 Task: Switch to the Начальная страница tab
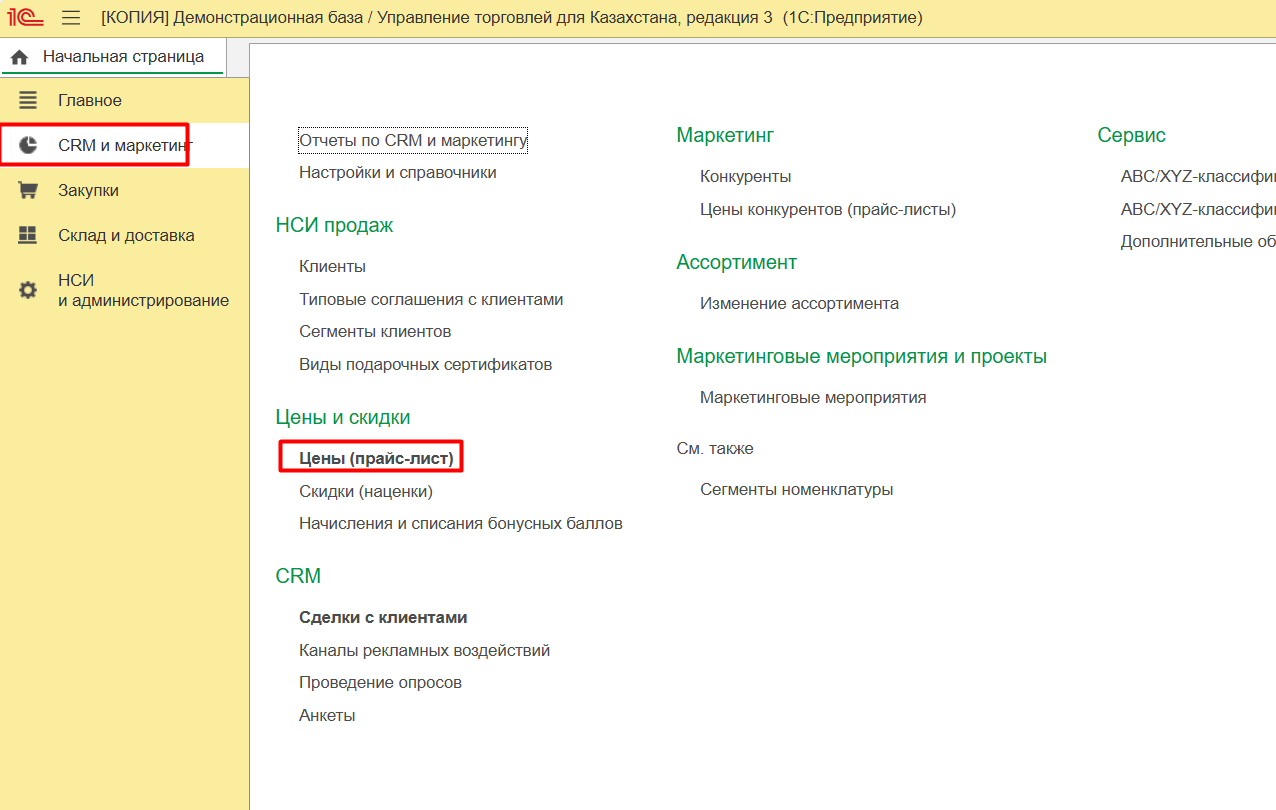click(123, 57)
